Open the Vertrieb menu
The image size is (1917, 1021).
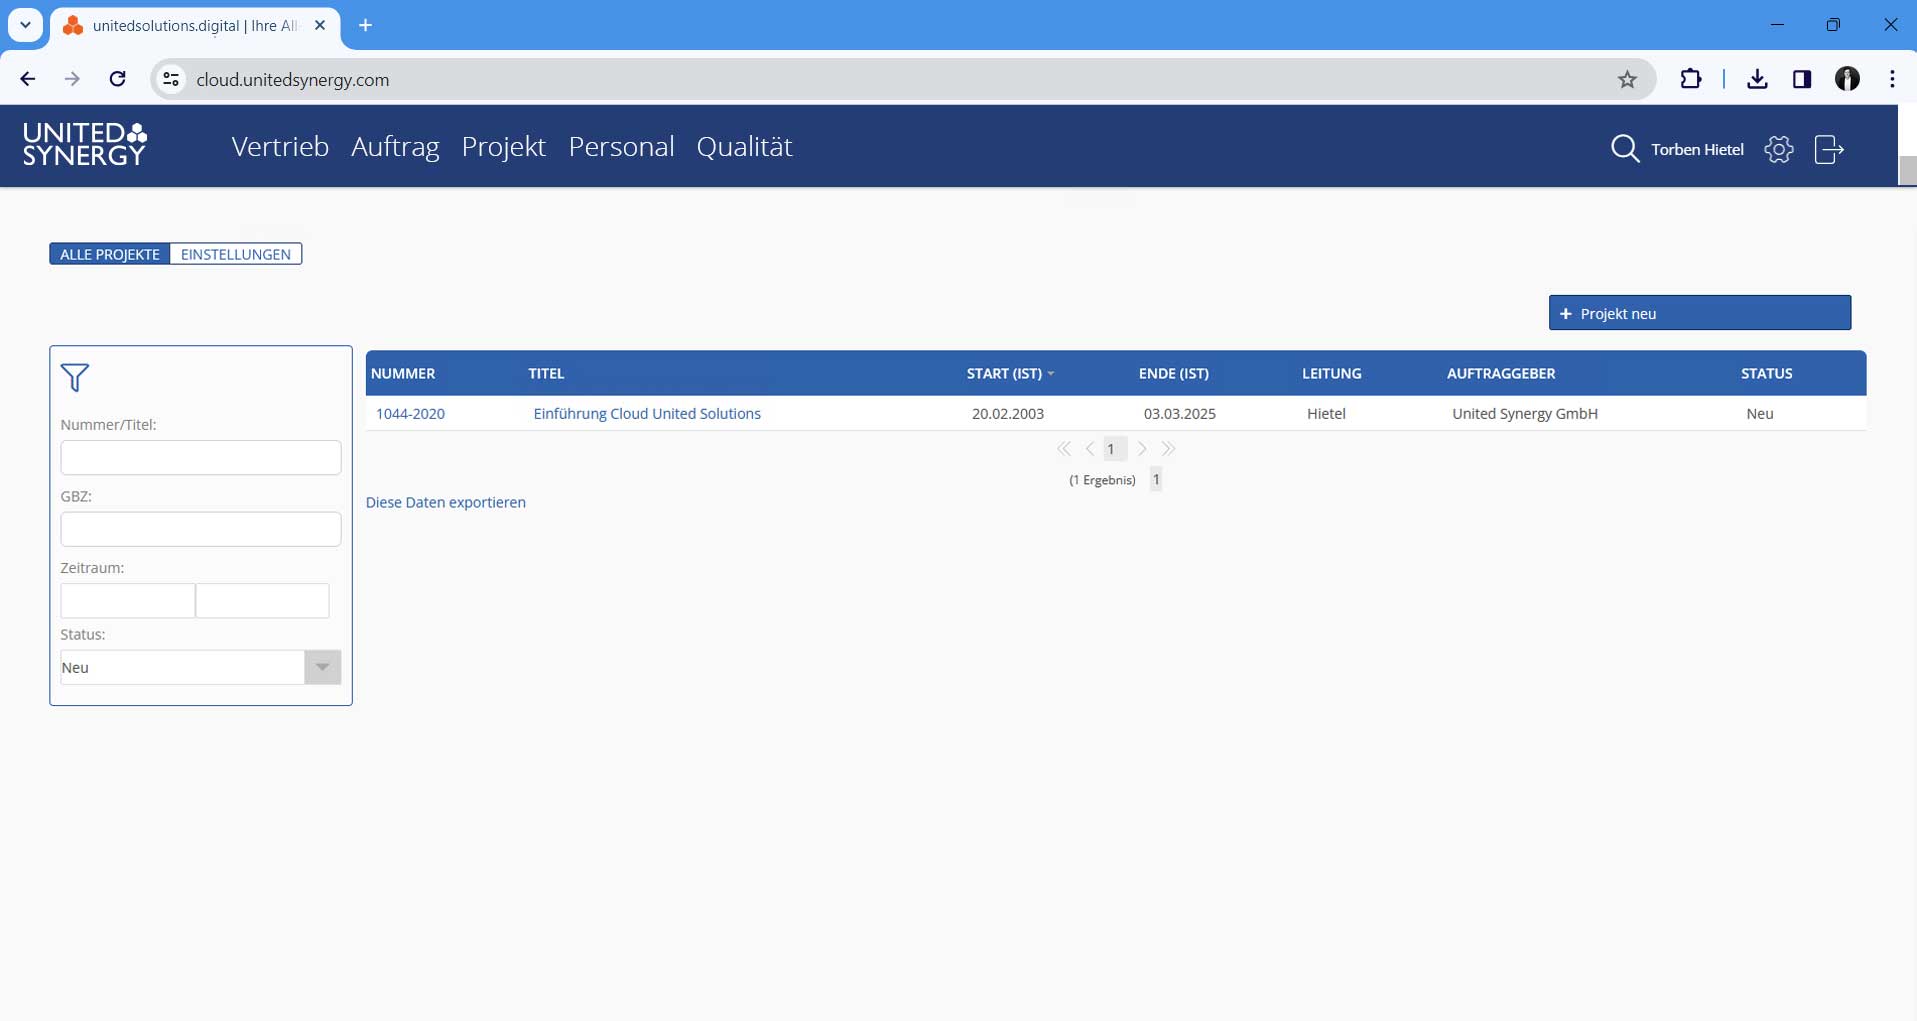[280, 147]
